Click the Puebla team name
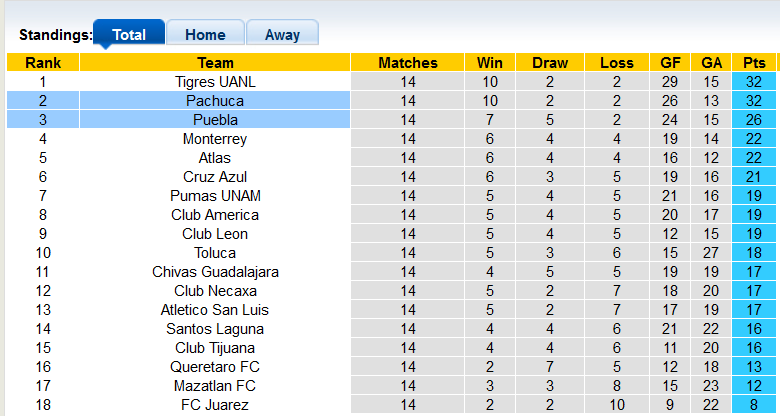 [215, 120]
